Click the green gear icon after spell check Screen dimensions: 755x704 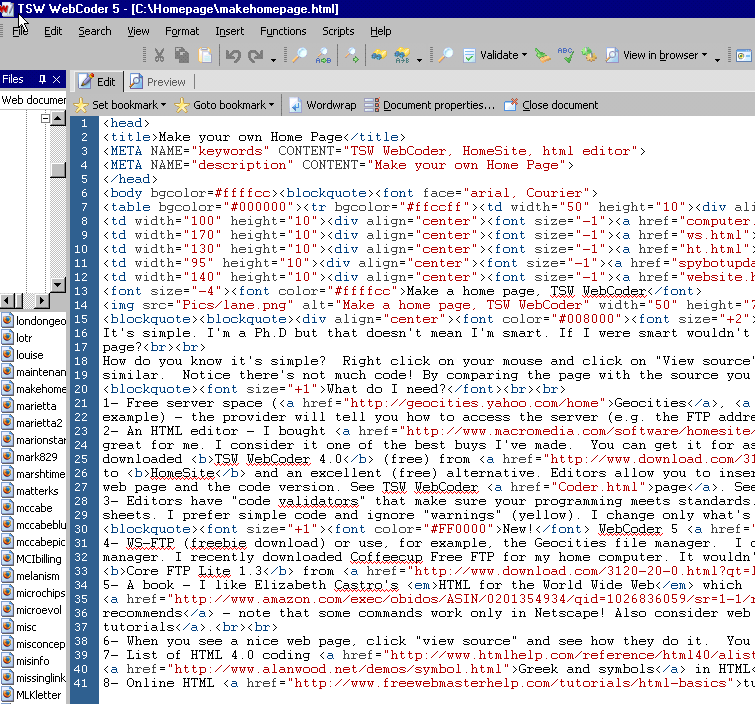[x=588, y=55]
